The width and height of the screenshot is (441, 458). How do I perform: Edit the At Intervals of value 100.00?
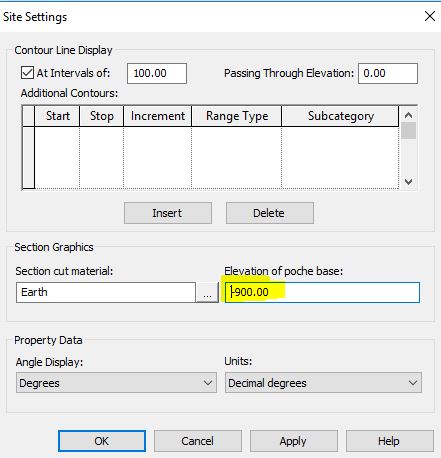(x=157, y=73)
